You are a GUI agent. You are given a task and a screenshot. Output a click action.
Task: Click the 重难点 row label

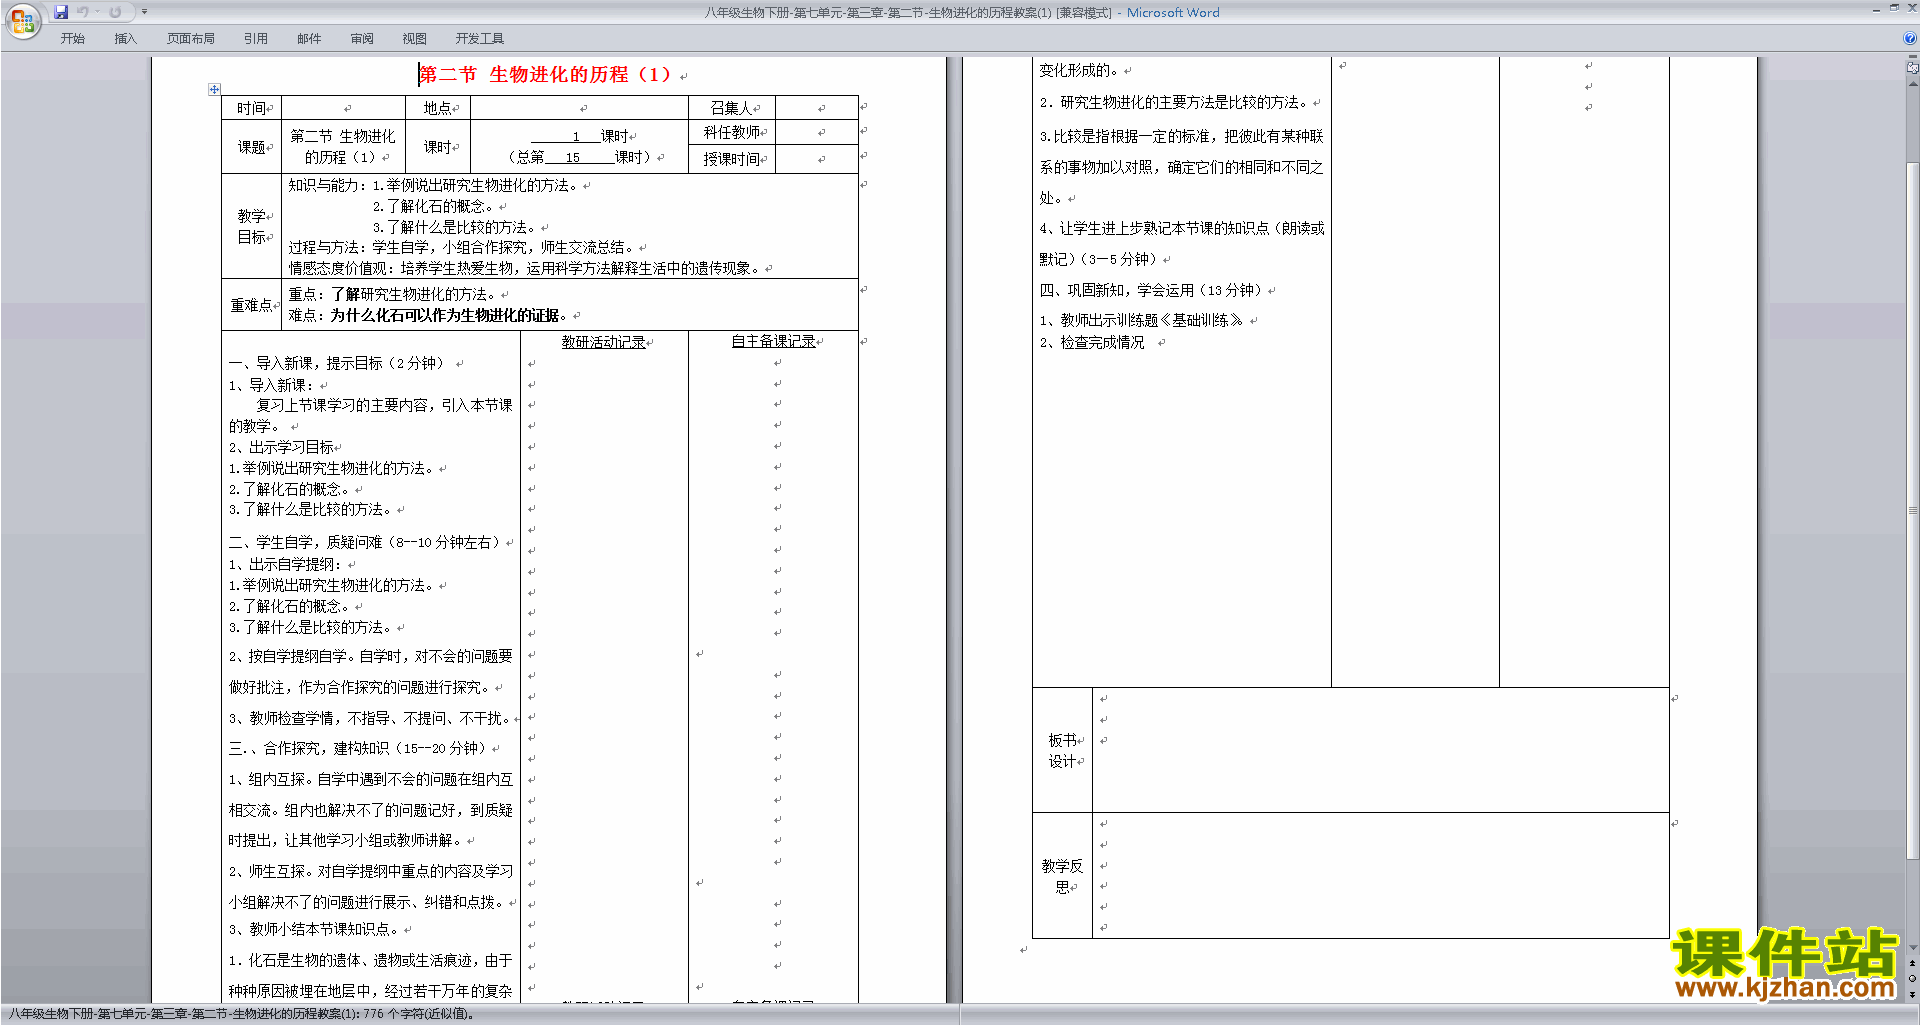pyautogui.click(x=252, y=305)
